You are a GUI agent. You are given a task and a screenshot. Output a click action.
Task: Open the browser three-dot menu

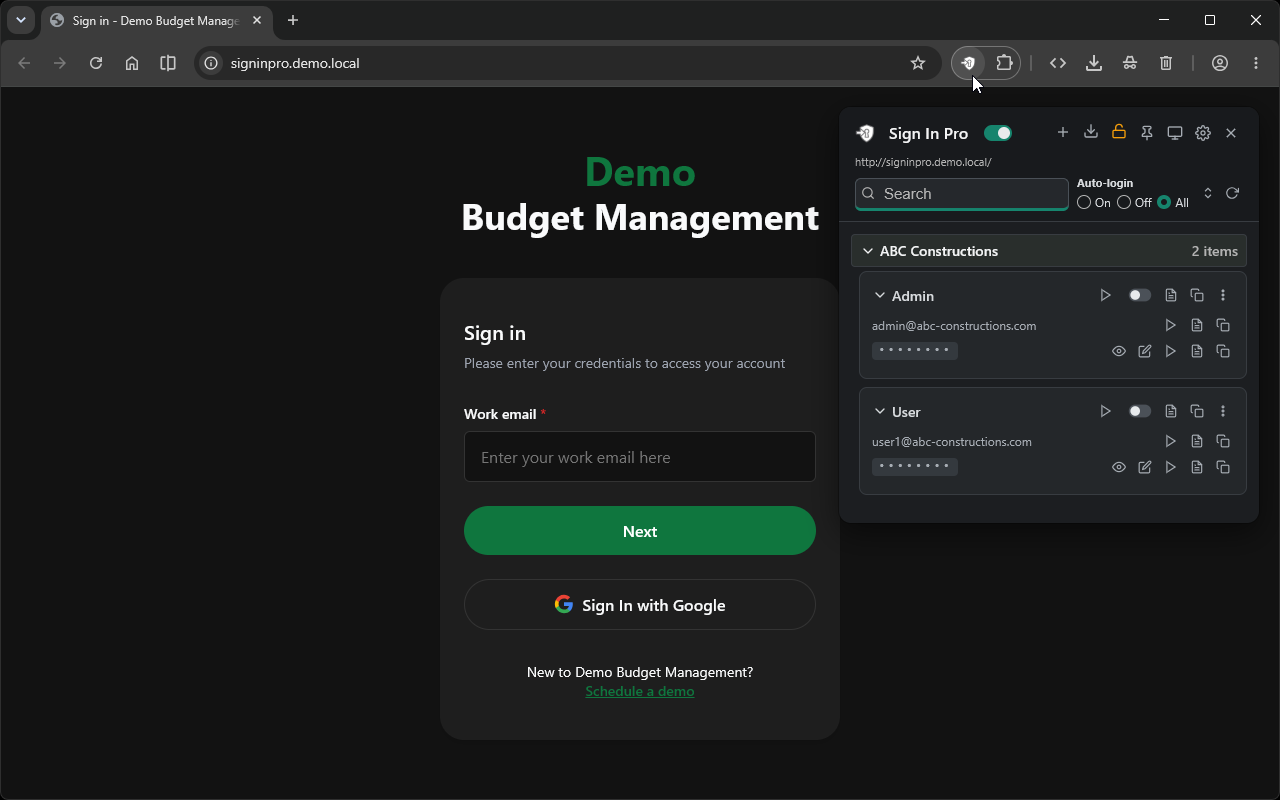[x=1256, y=63]
